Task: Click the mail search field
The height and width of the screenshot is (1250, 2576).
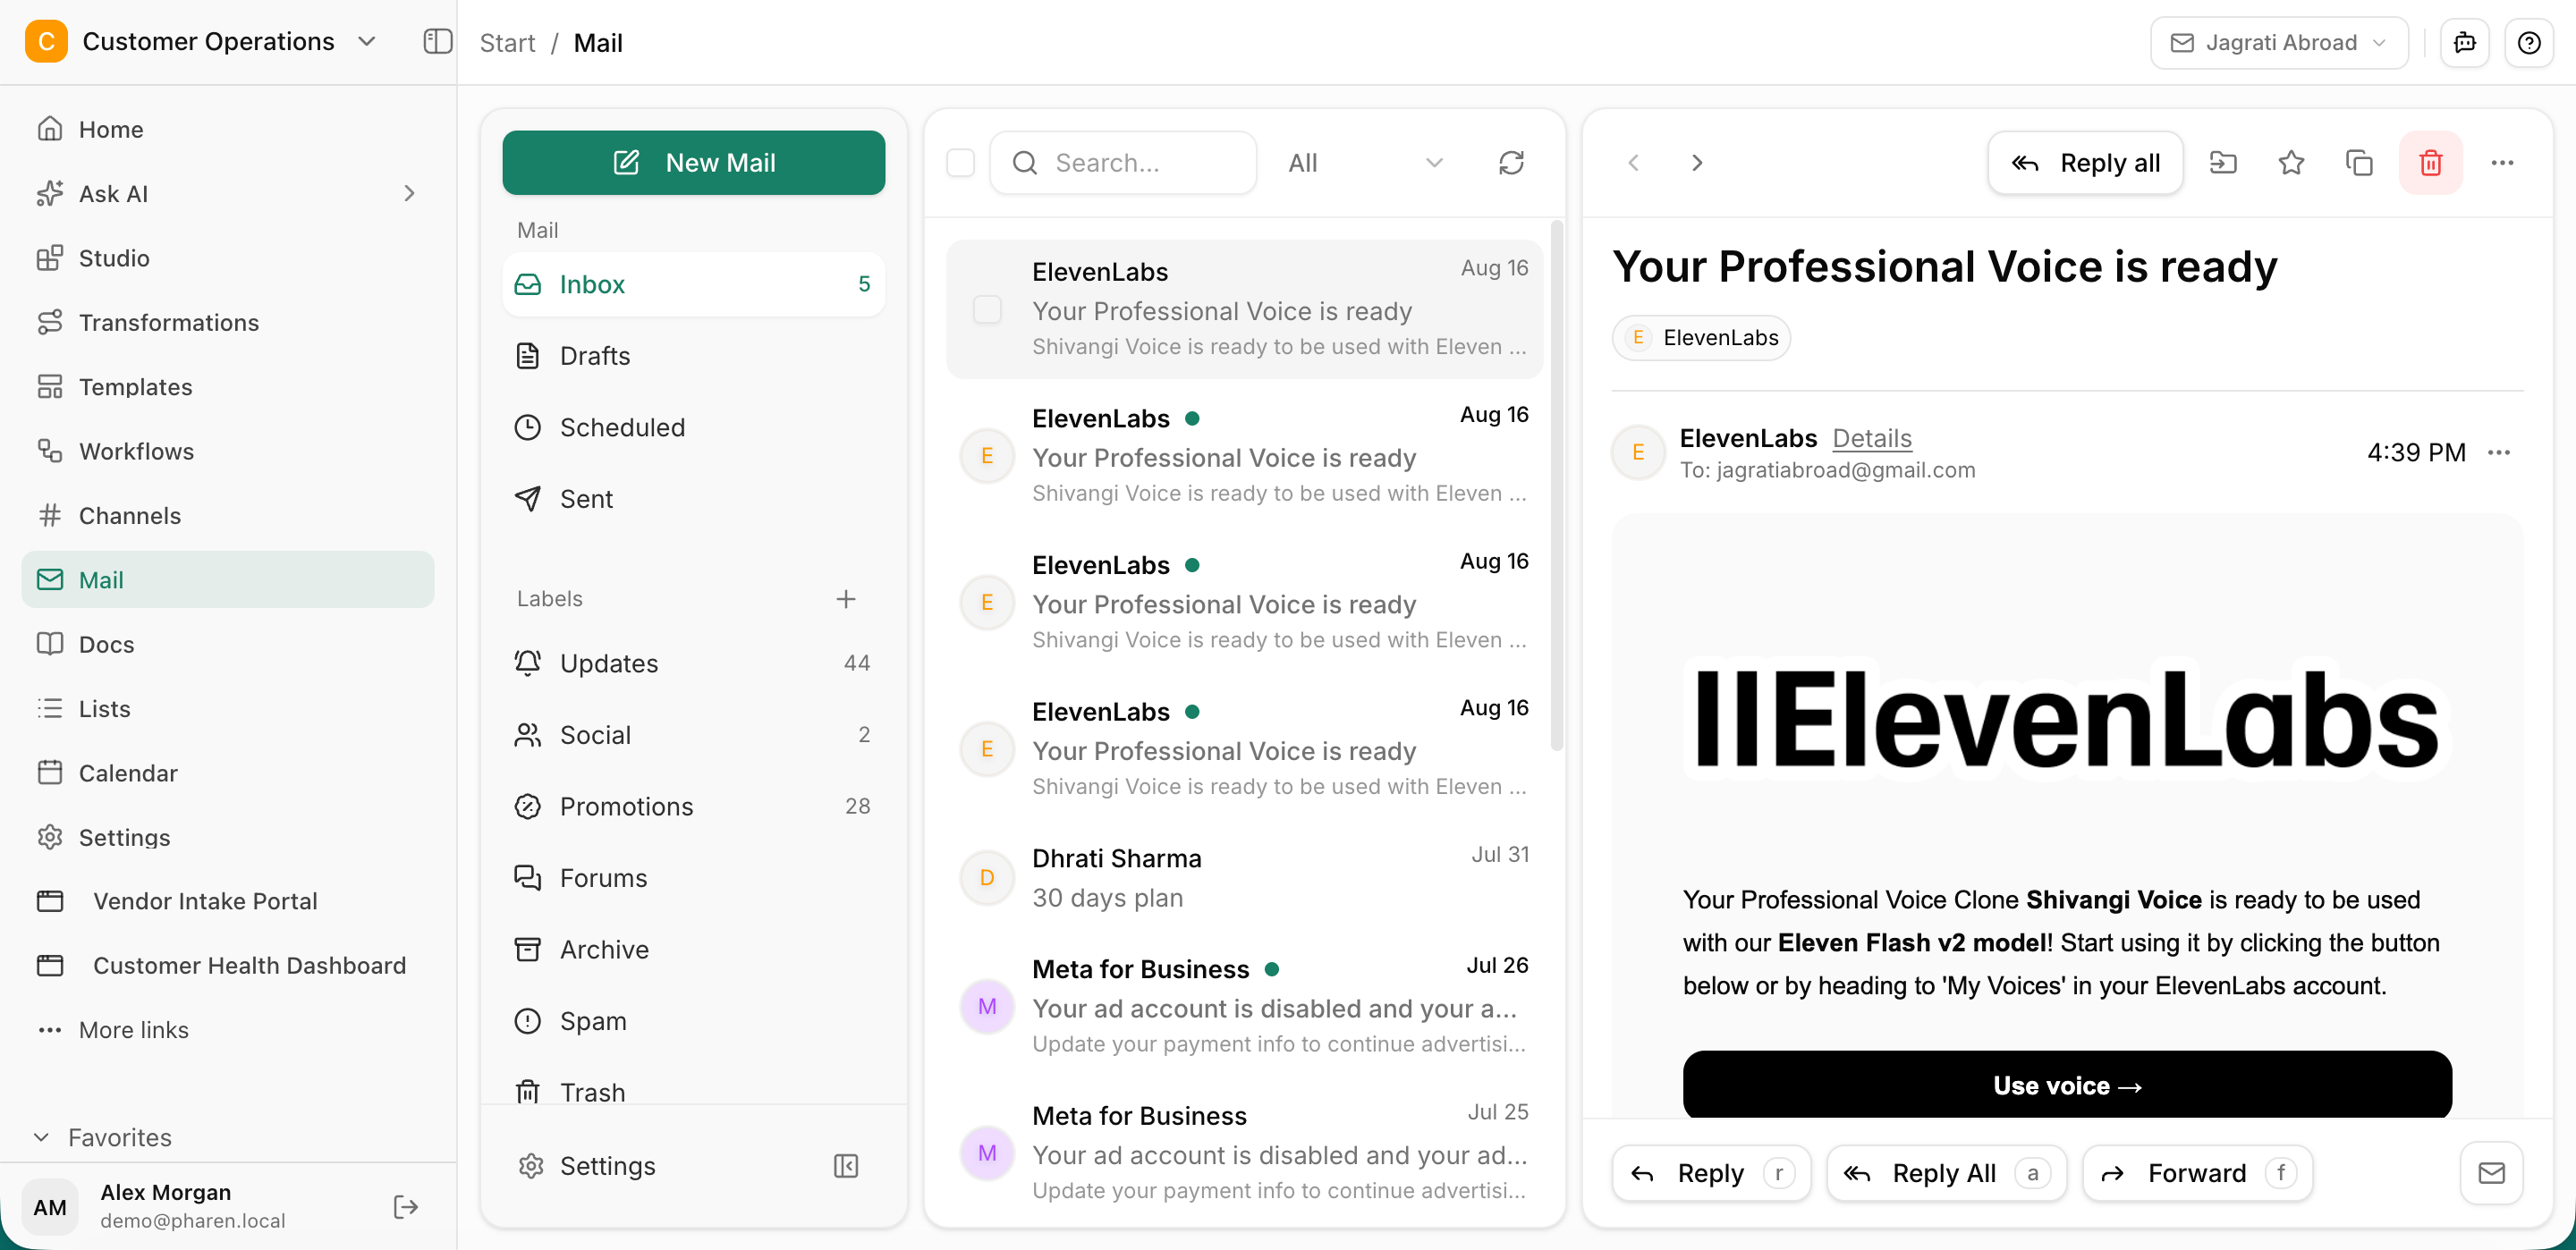Action: coord(1123,163)
